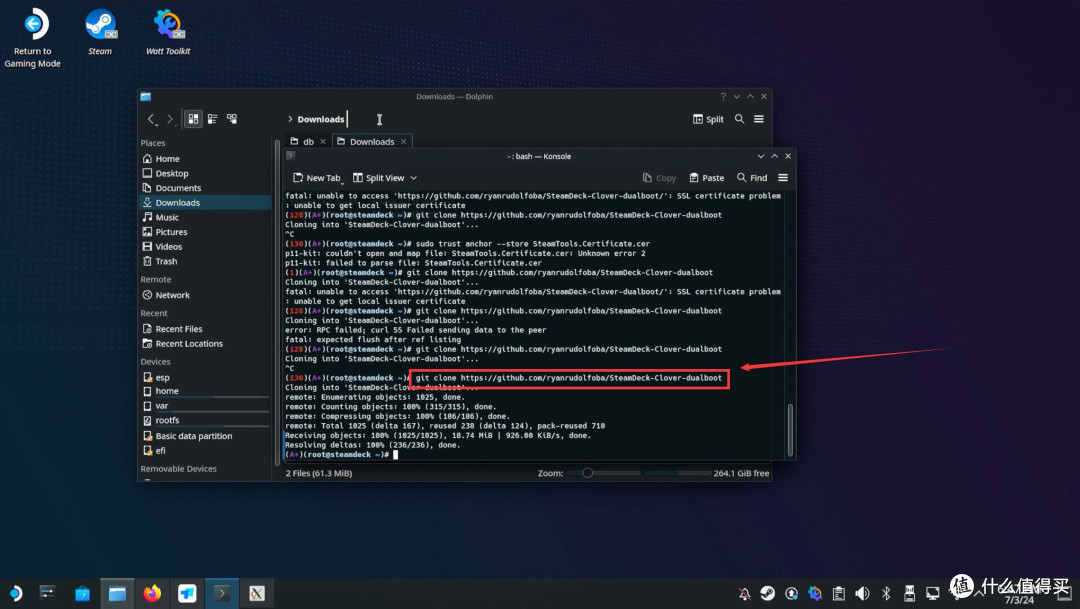Click the 2 Files (61.3 MiB) status text
The image size is (1080, 609).
[x=319, y=473]
